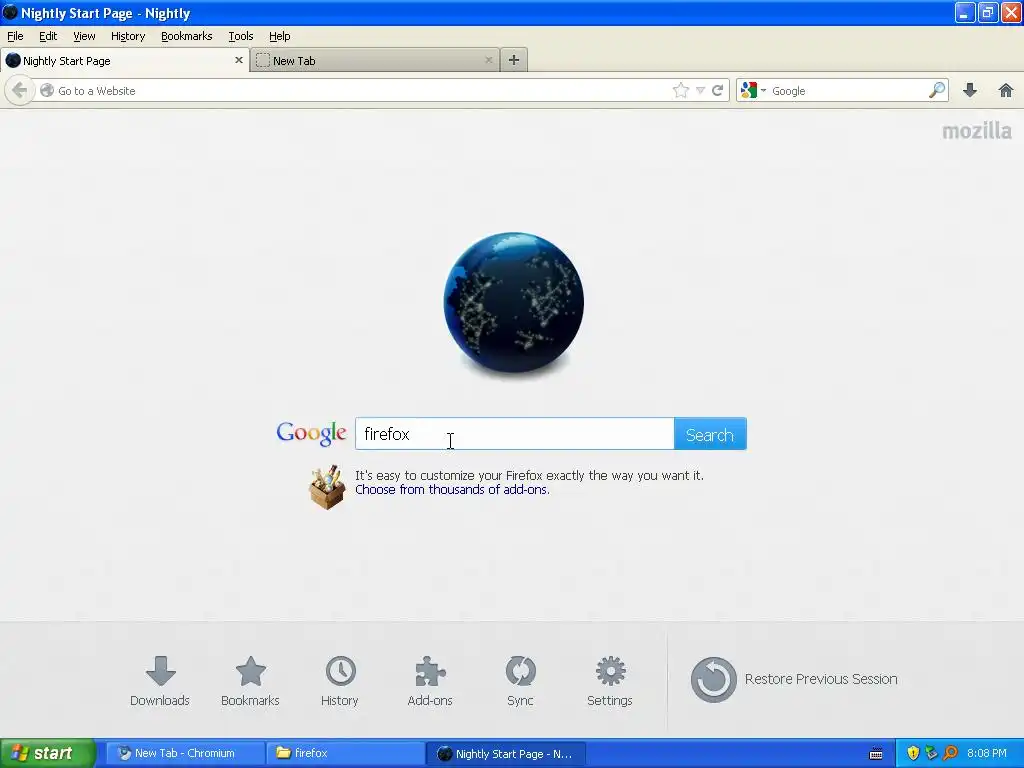Image resolution: width=1024 pixels, height=768 pixels.
Task: Click the network connection tray icon
Action: (932, 753)
